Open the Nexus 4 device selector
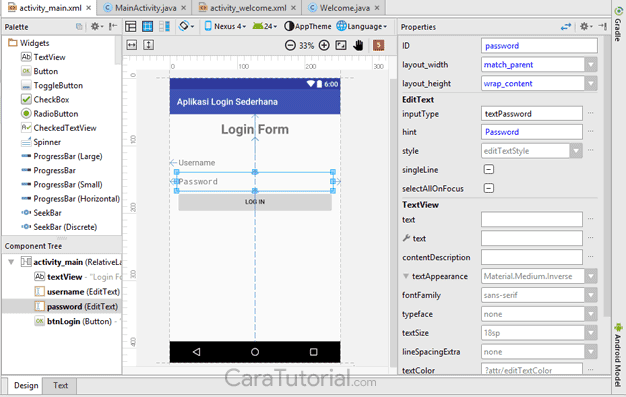The image size is (626, 397). pyautogui.click(x=225, y=26)
